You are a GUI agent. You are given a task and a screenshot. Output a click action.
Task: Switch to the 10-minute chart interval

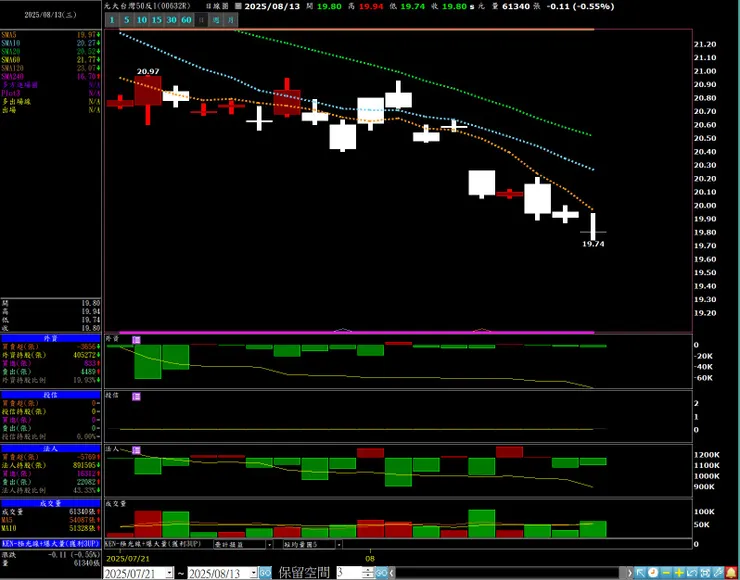142,20
